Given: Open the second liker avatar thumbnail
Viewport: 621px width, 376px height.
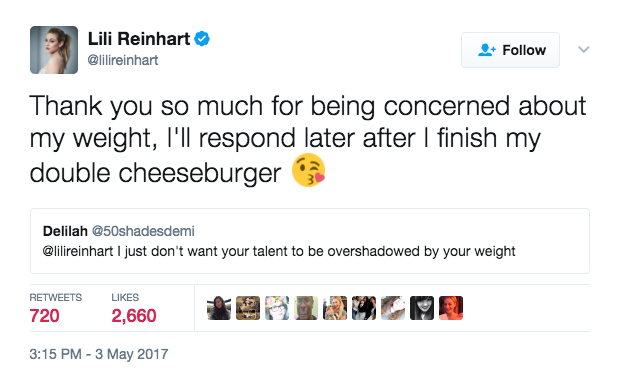Looking at the screenshot, I should click(248, 308).
